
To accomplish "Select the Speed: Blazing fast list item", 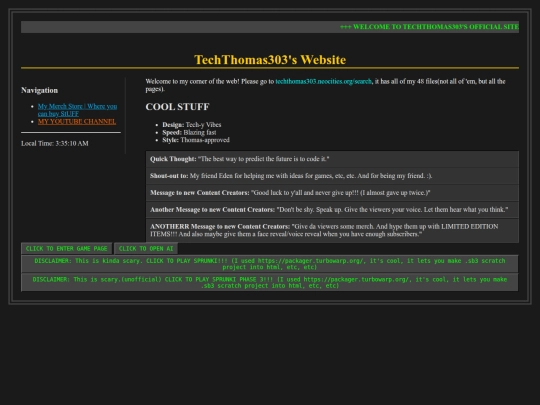I will [189, 132].
